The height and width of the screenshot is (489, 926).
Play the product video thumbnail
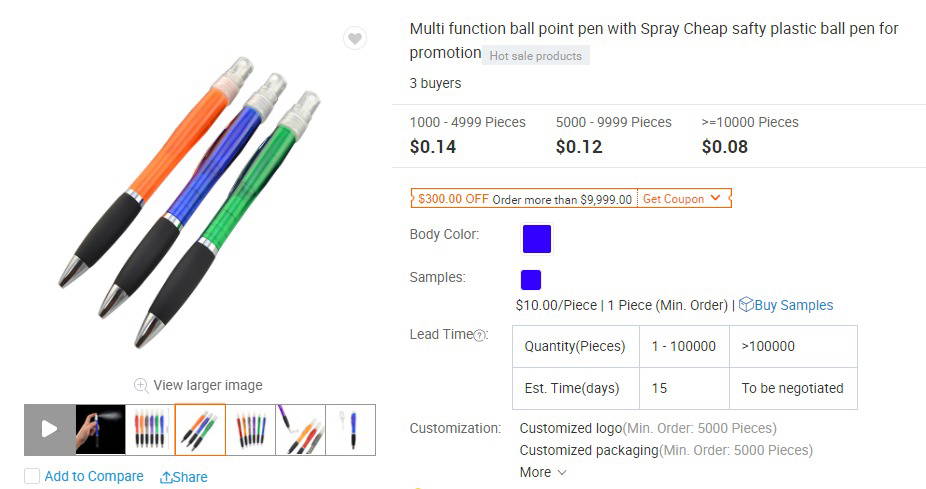49,429
